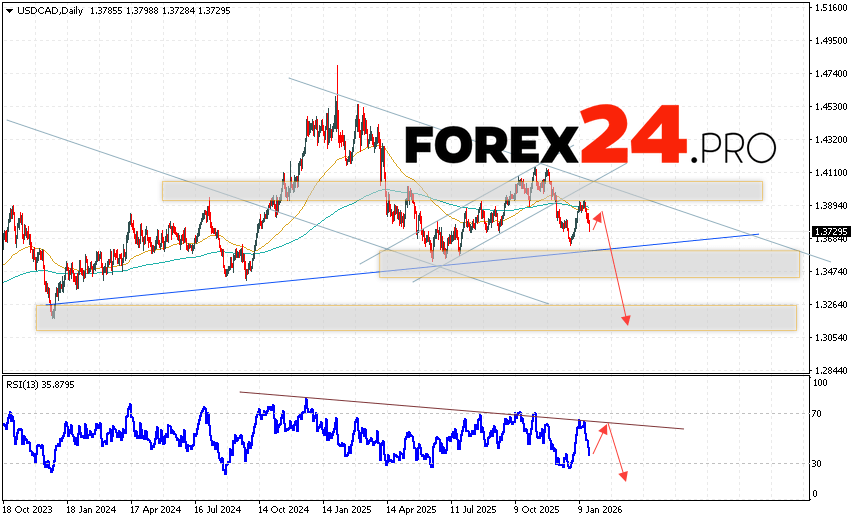Click the 1.45300 price axis label

click(x=831, y=106)
